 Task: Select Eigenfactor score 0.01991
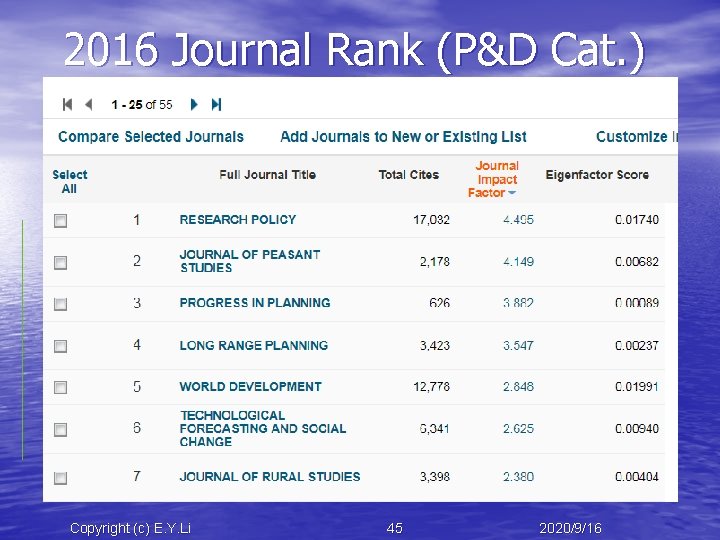click(637, 387)
